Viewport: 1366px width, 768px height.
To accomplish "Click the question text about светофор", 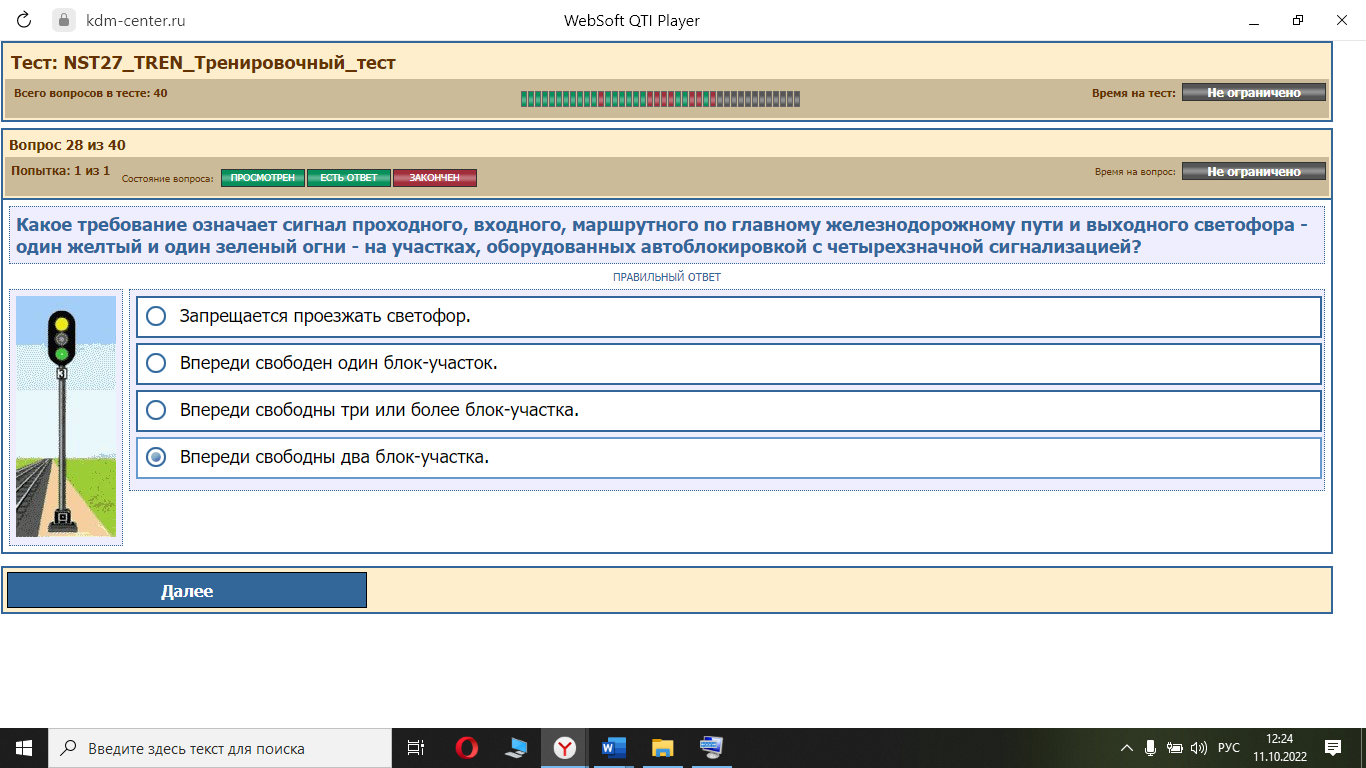I will (666, 235).
